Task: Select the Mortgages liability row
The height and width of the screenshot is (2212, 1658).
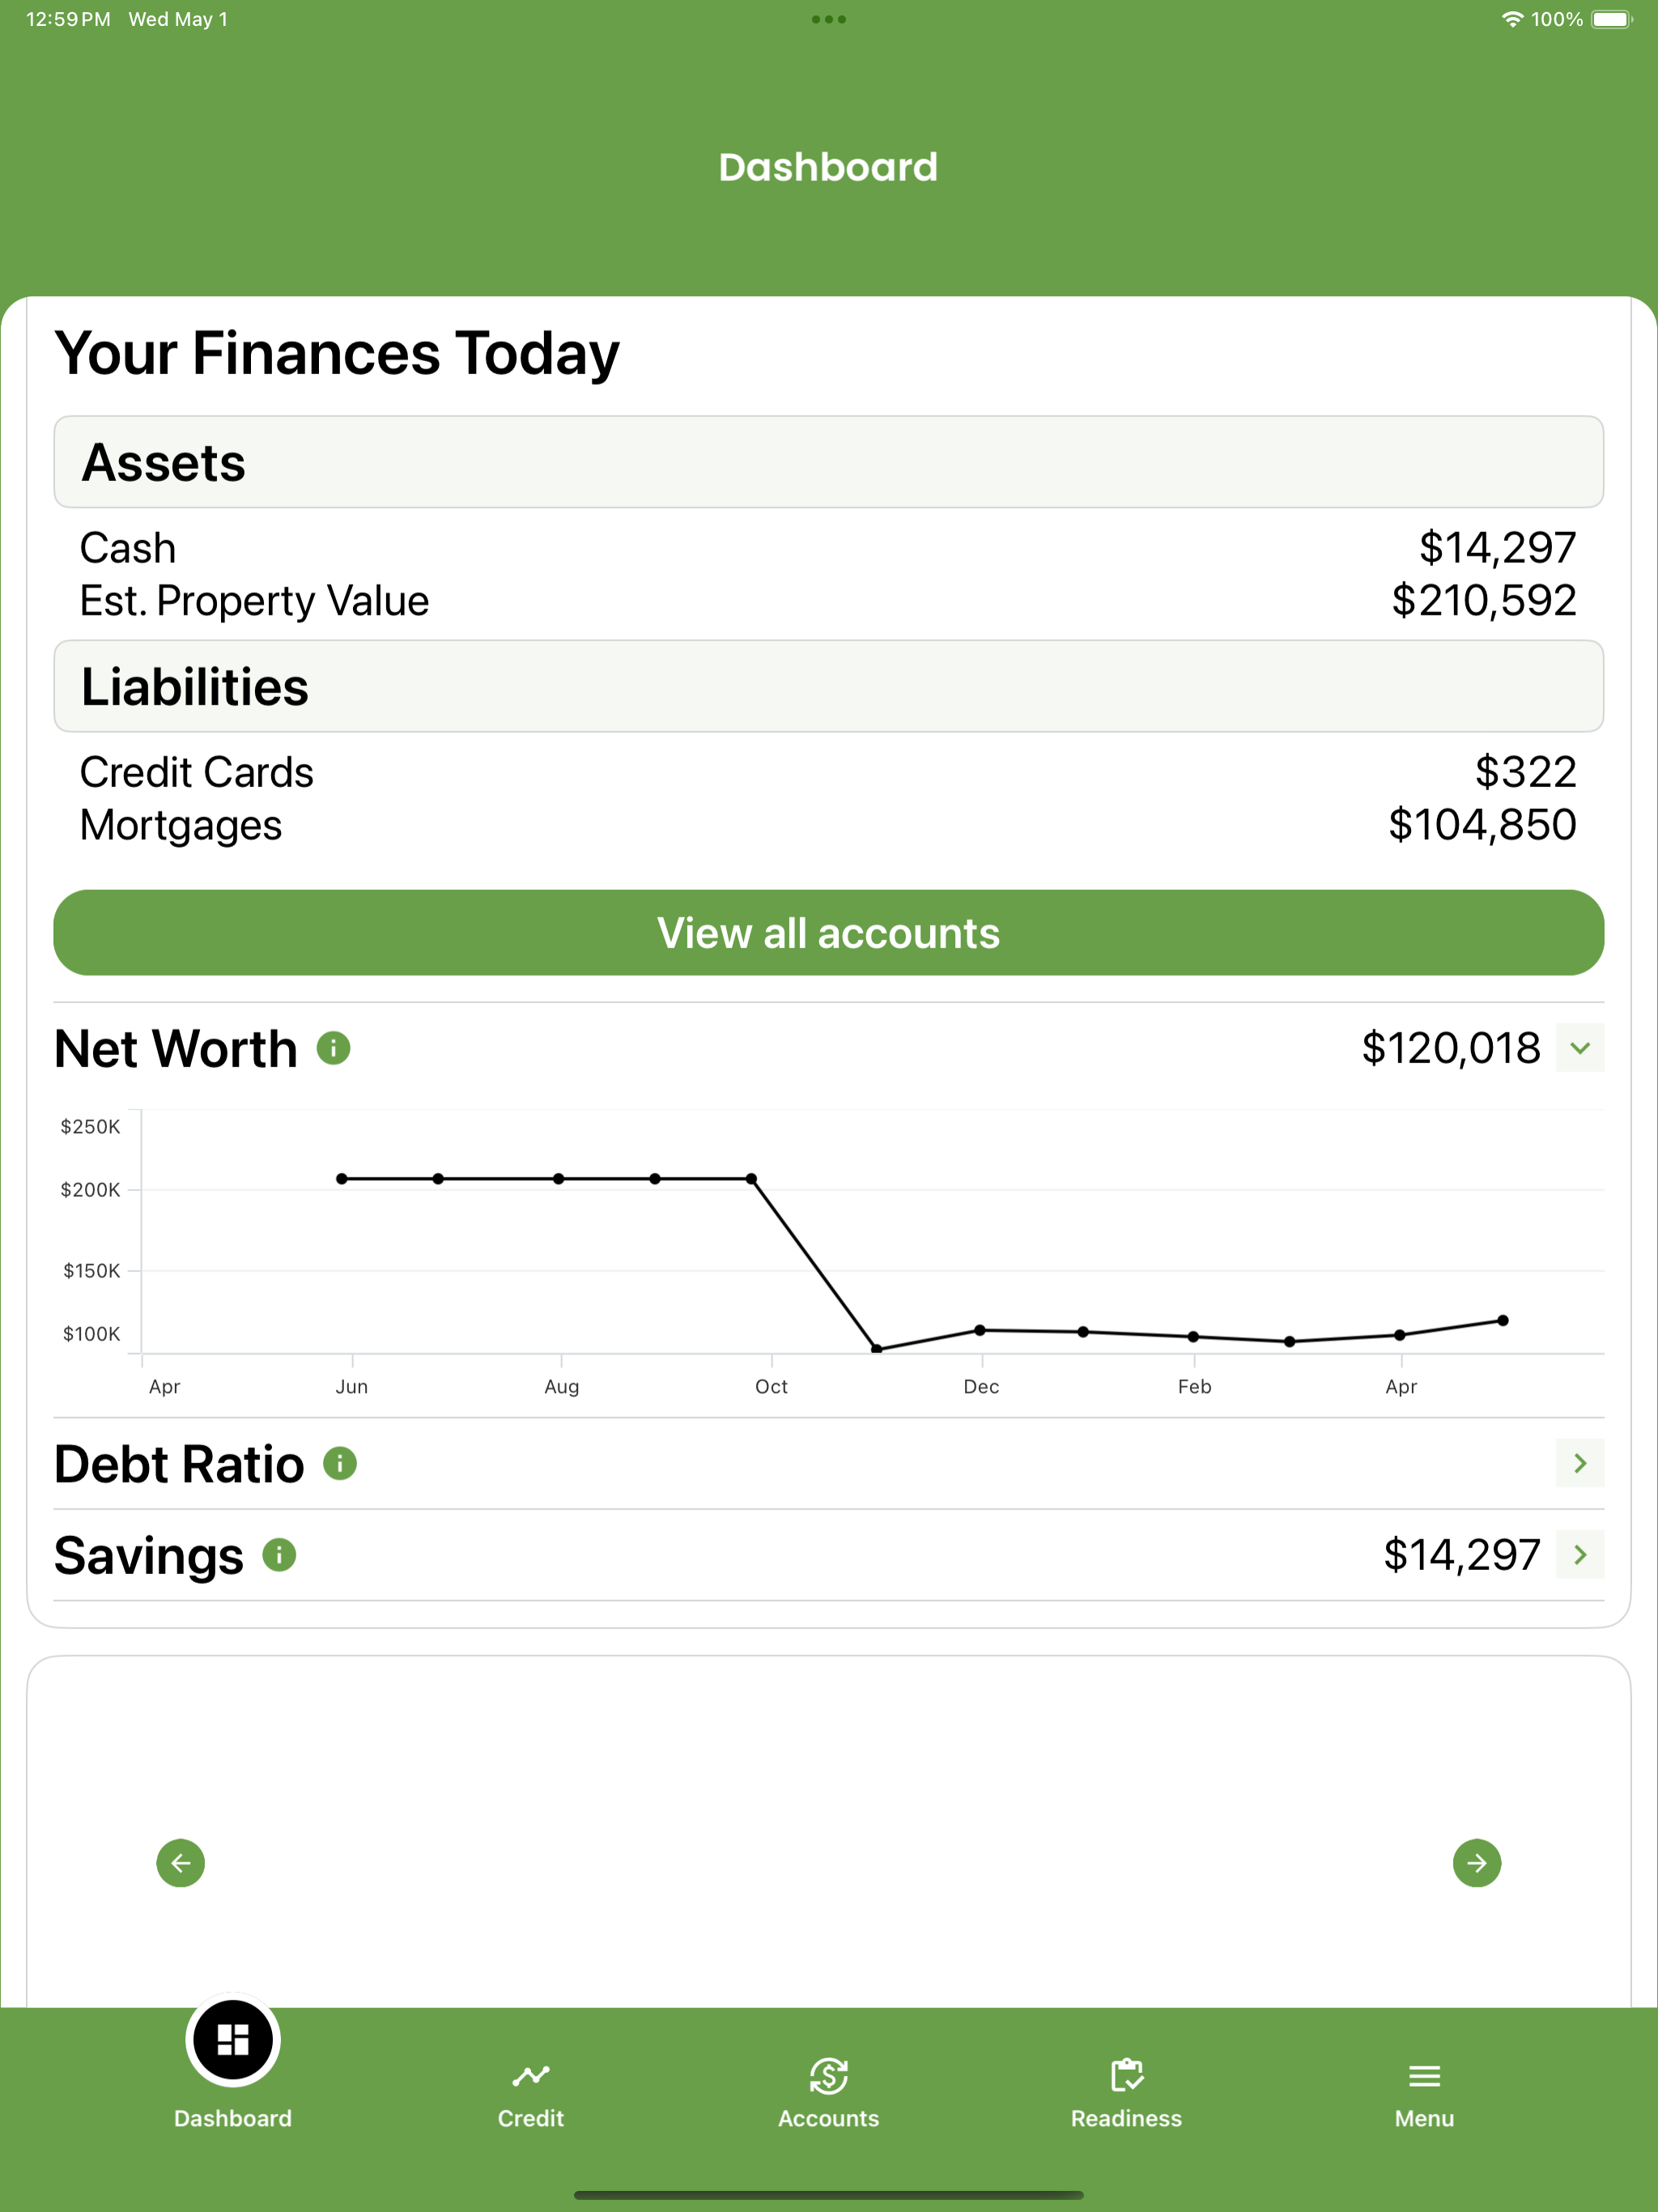Action: (829, 825)
